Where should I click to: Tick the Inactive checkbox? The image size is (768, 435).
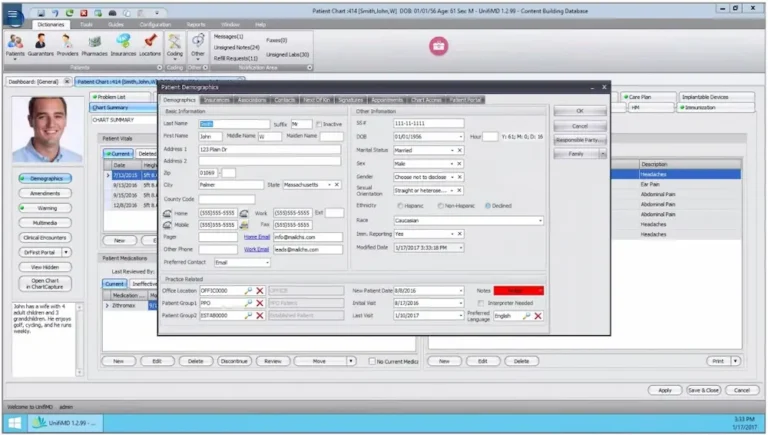point(319,124)
